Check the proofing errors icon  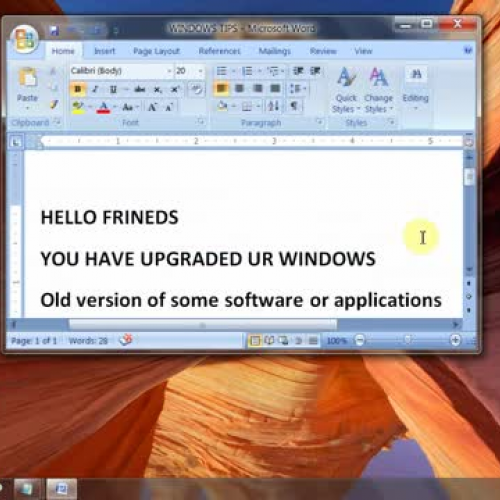126,340
